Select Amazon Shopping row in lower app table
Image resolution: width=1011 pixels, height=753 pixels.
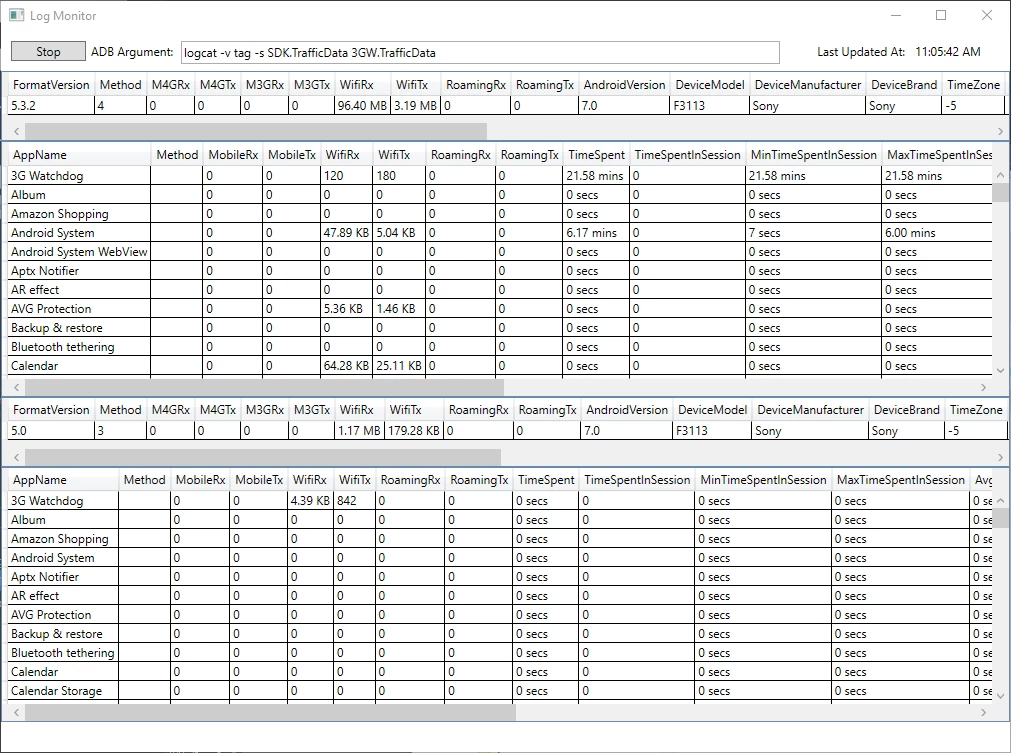click(x=500, y=538)
